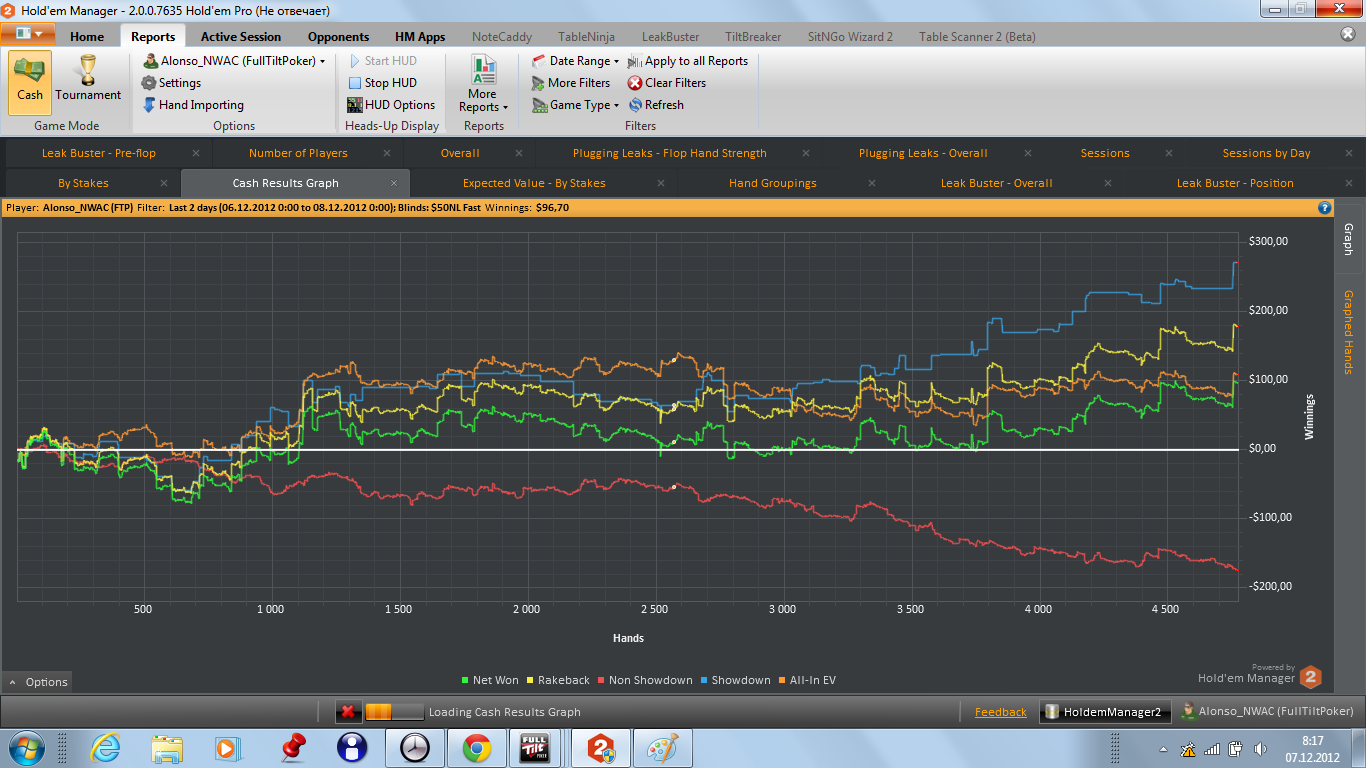Open the LeakBuster tab
This screenshot has height=768, width=1366.
pyautogui.click(x=670, y=36)
